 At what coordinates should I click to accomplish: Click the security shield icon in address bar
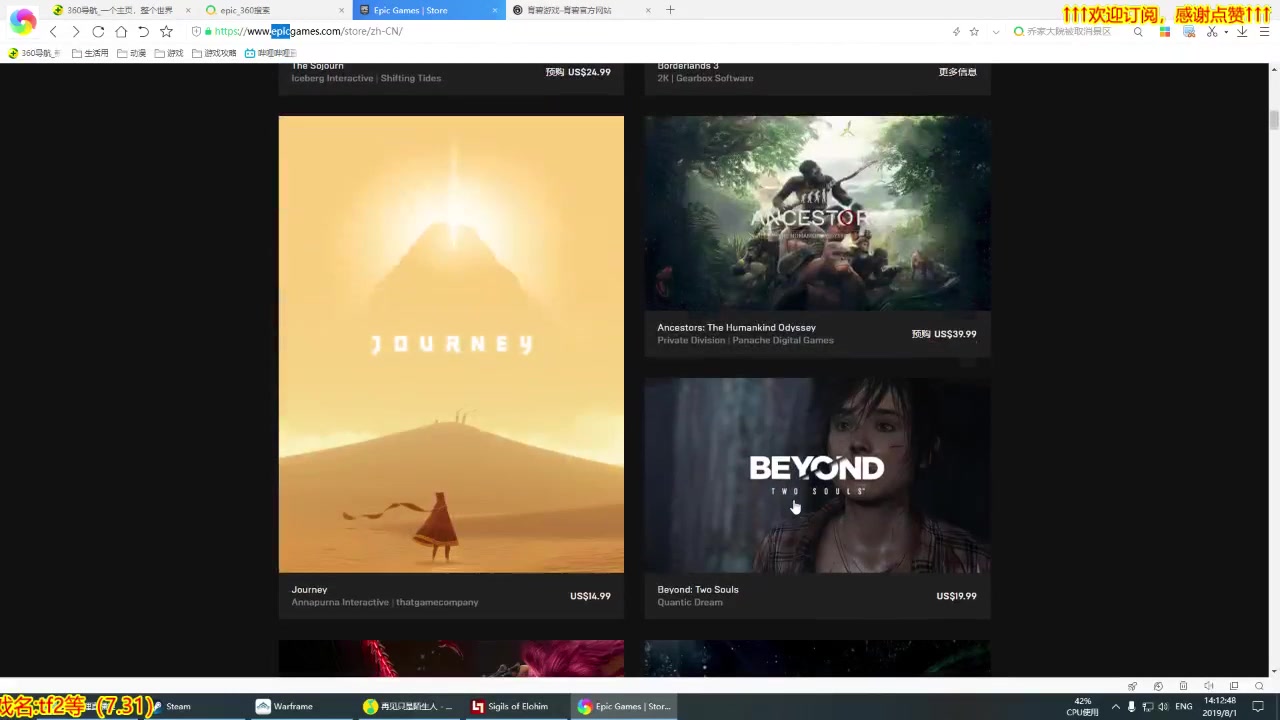[196, 32]
